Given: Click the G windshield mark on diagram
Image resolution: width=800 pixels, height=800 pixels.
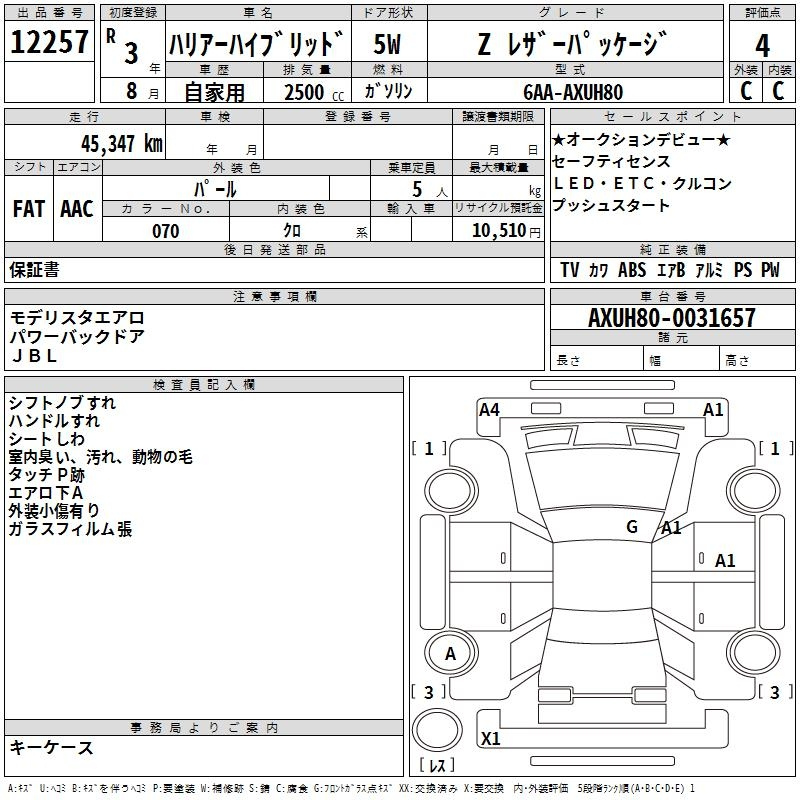Looking at the screenshot, I should tap(632, 527).
